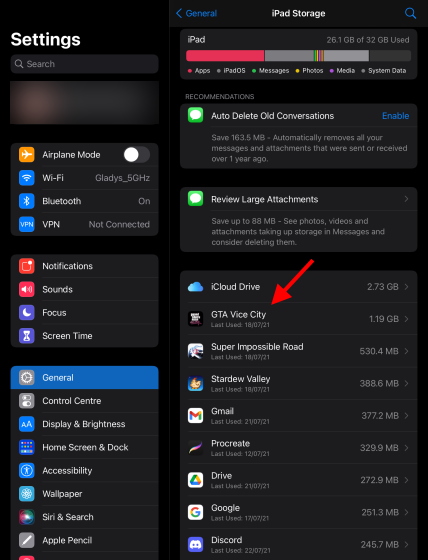
Task: Tap the iCloud Drive cloud icon
Action: pos(195,287)
